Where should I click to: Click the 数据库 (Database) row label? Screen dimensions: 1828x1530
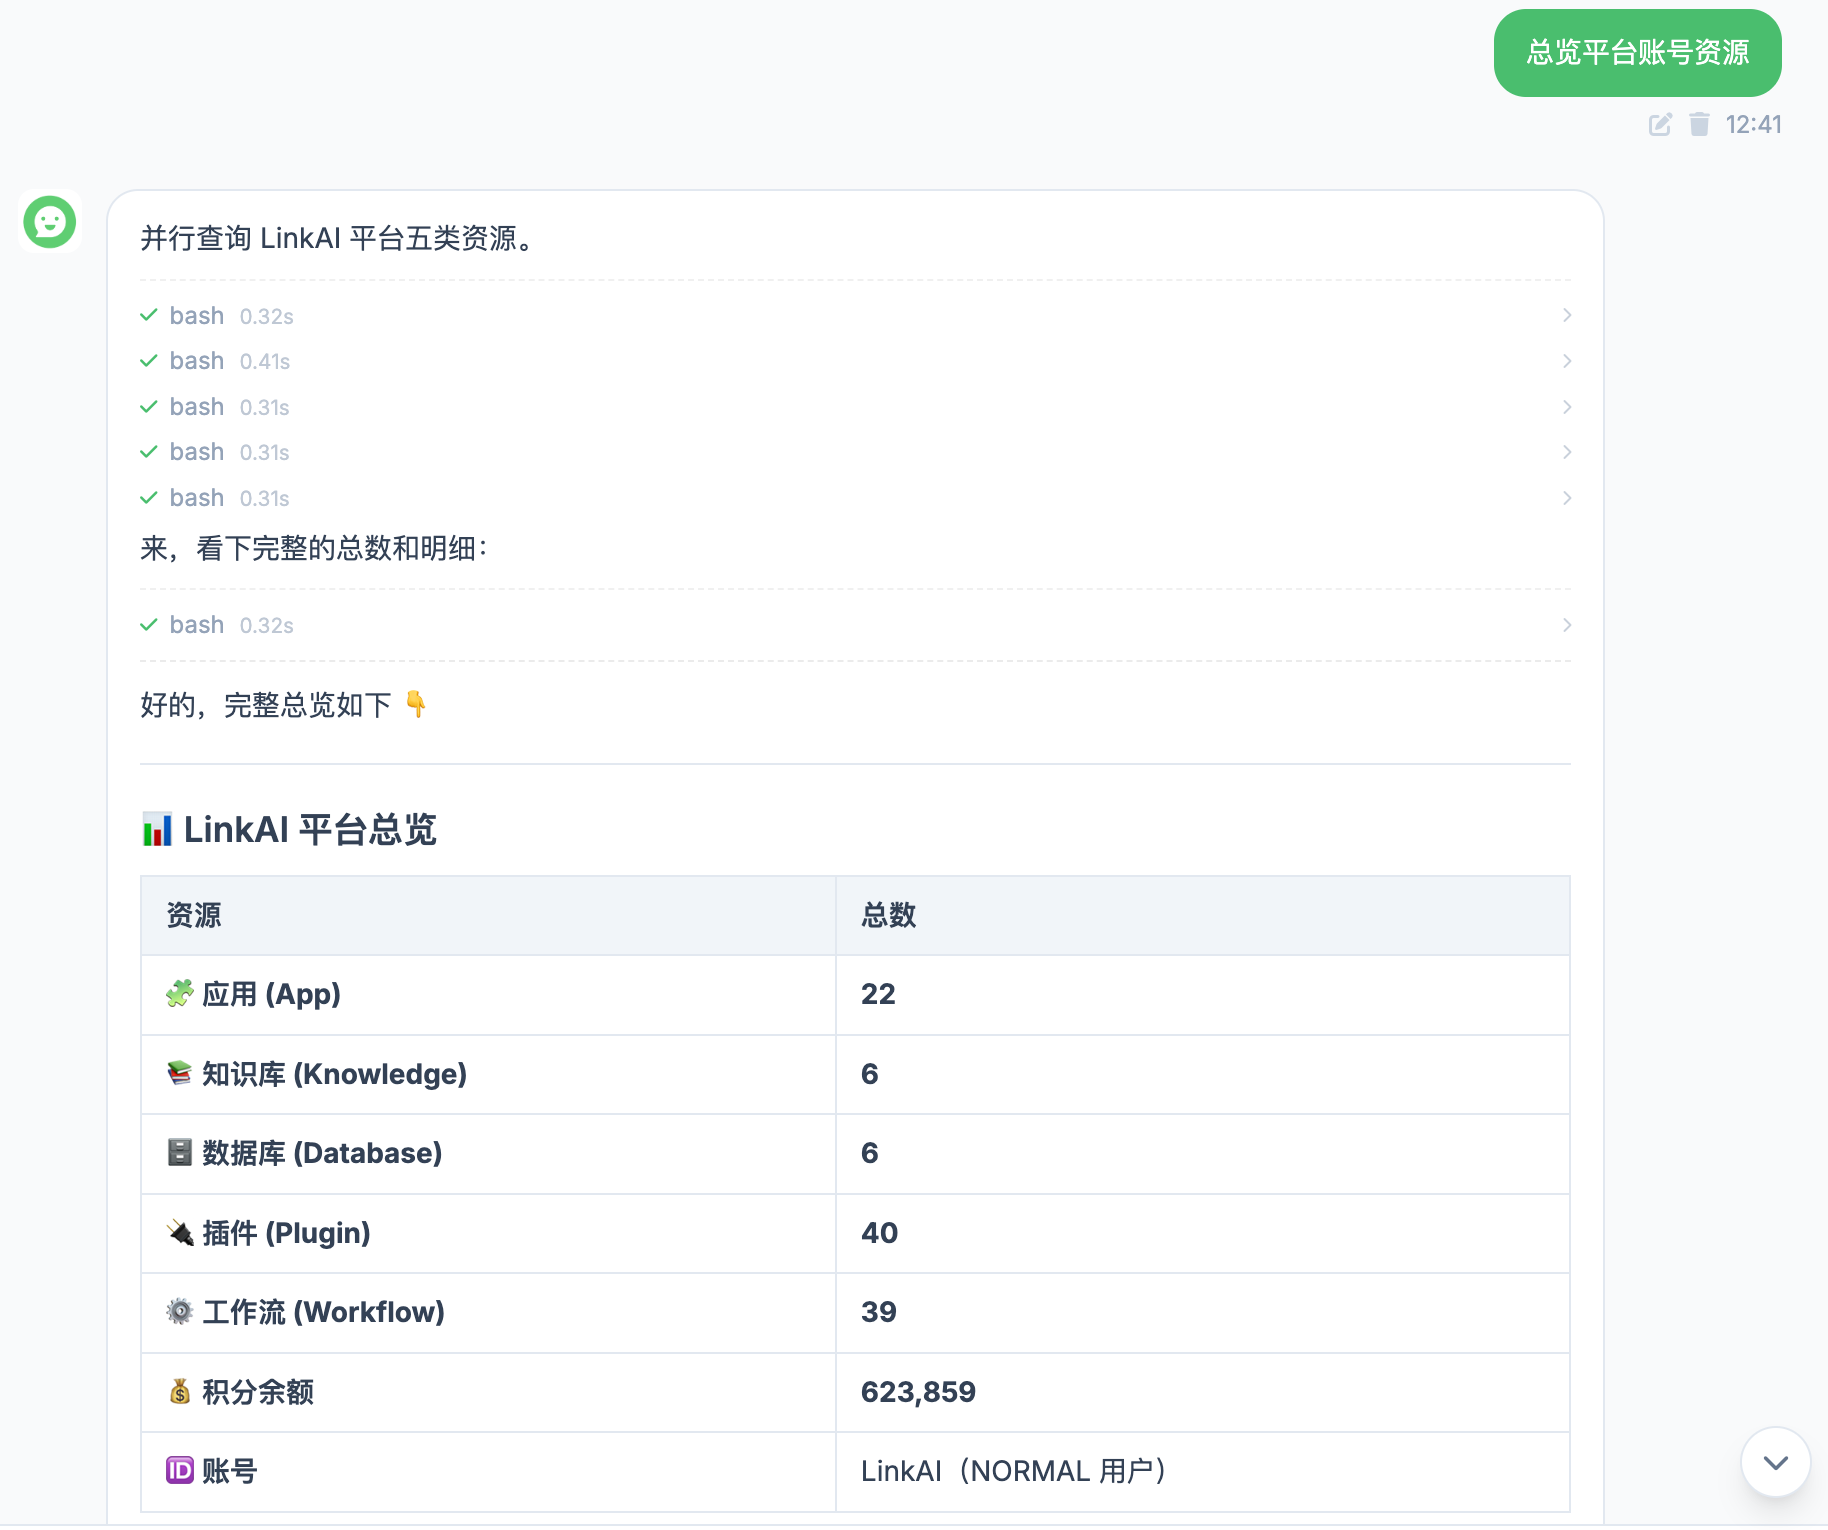tap(322, 1152)
